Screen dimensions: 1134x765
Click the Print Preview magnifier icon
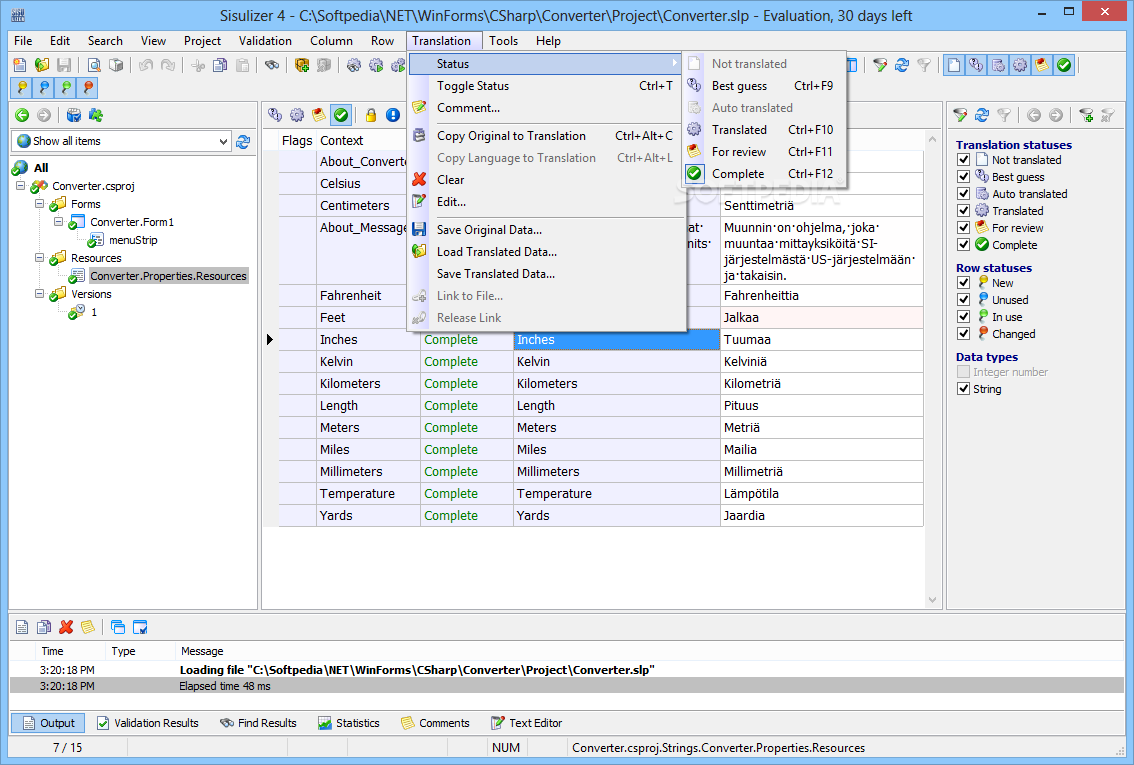pos(94,65)
